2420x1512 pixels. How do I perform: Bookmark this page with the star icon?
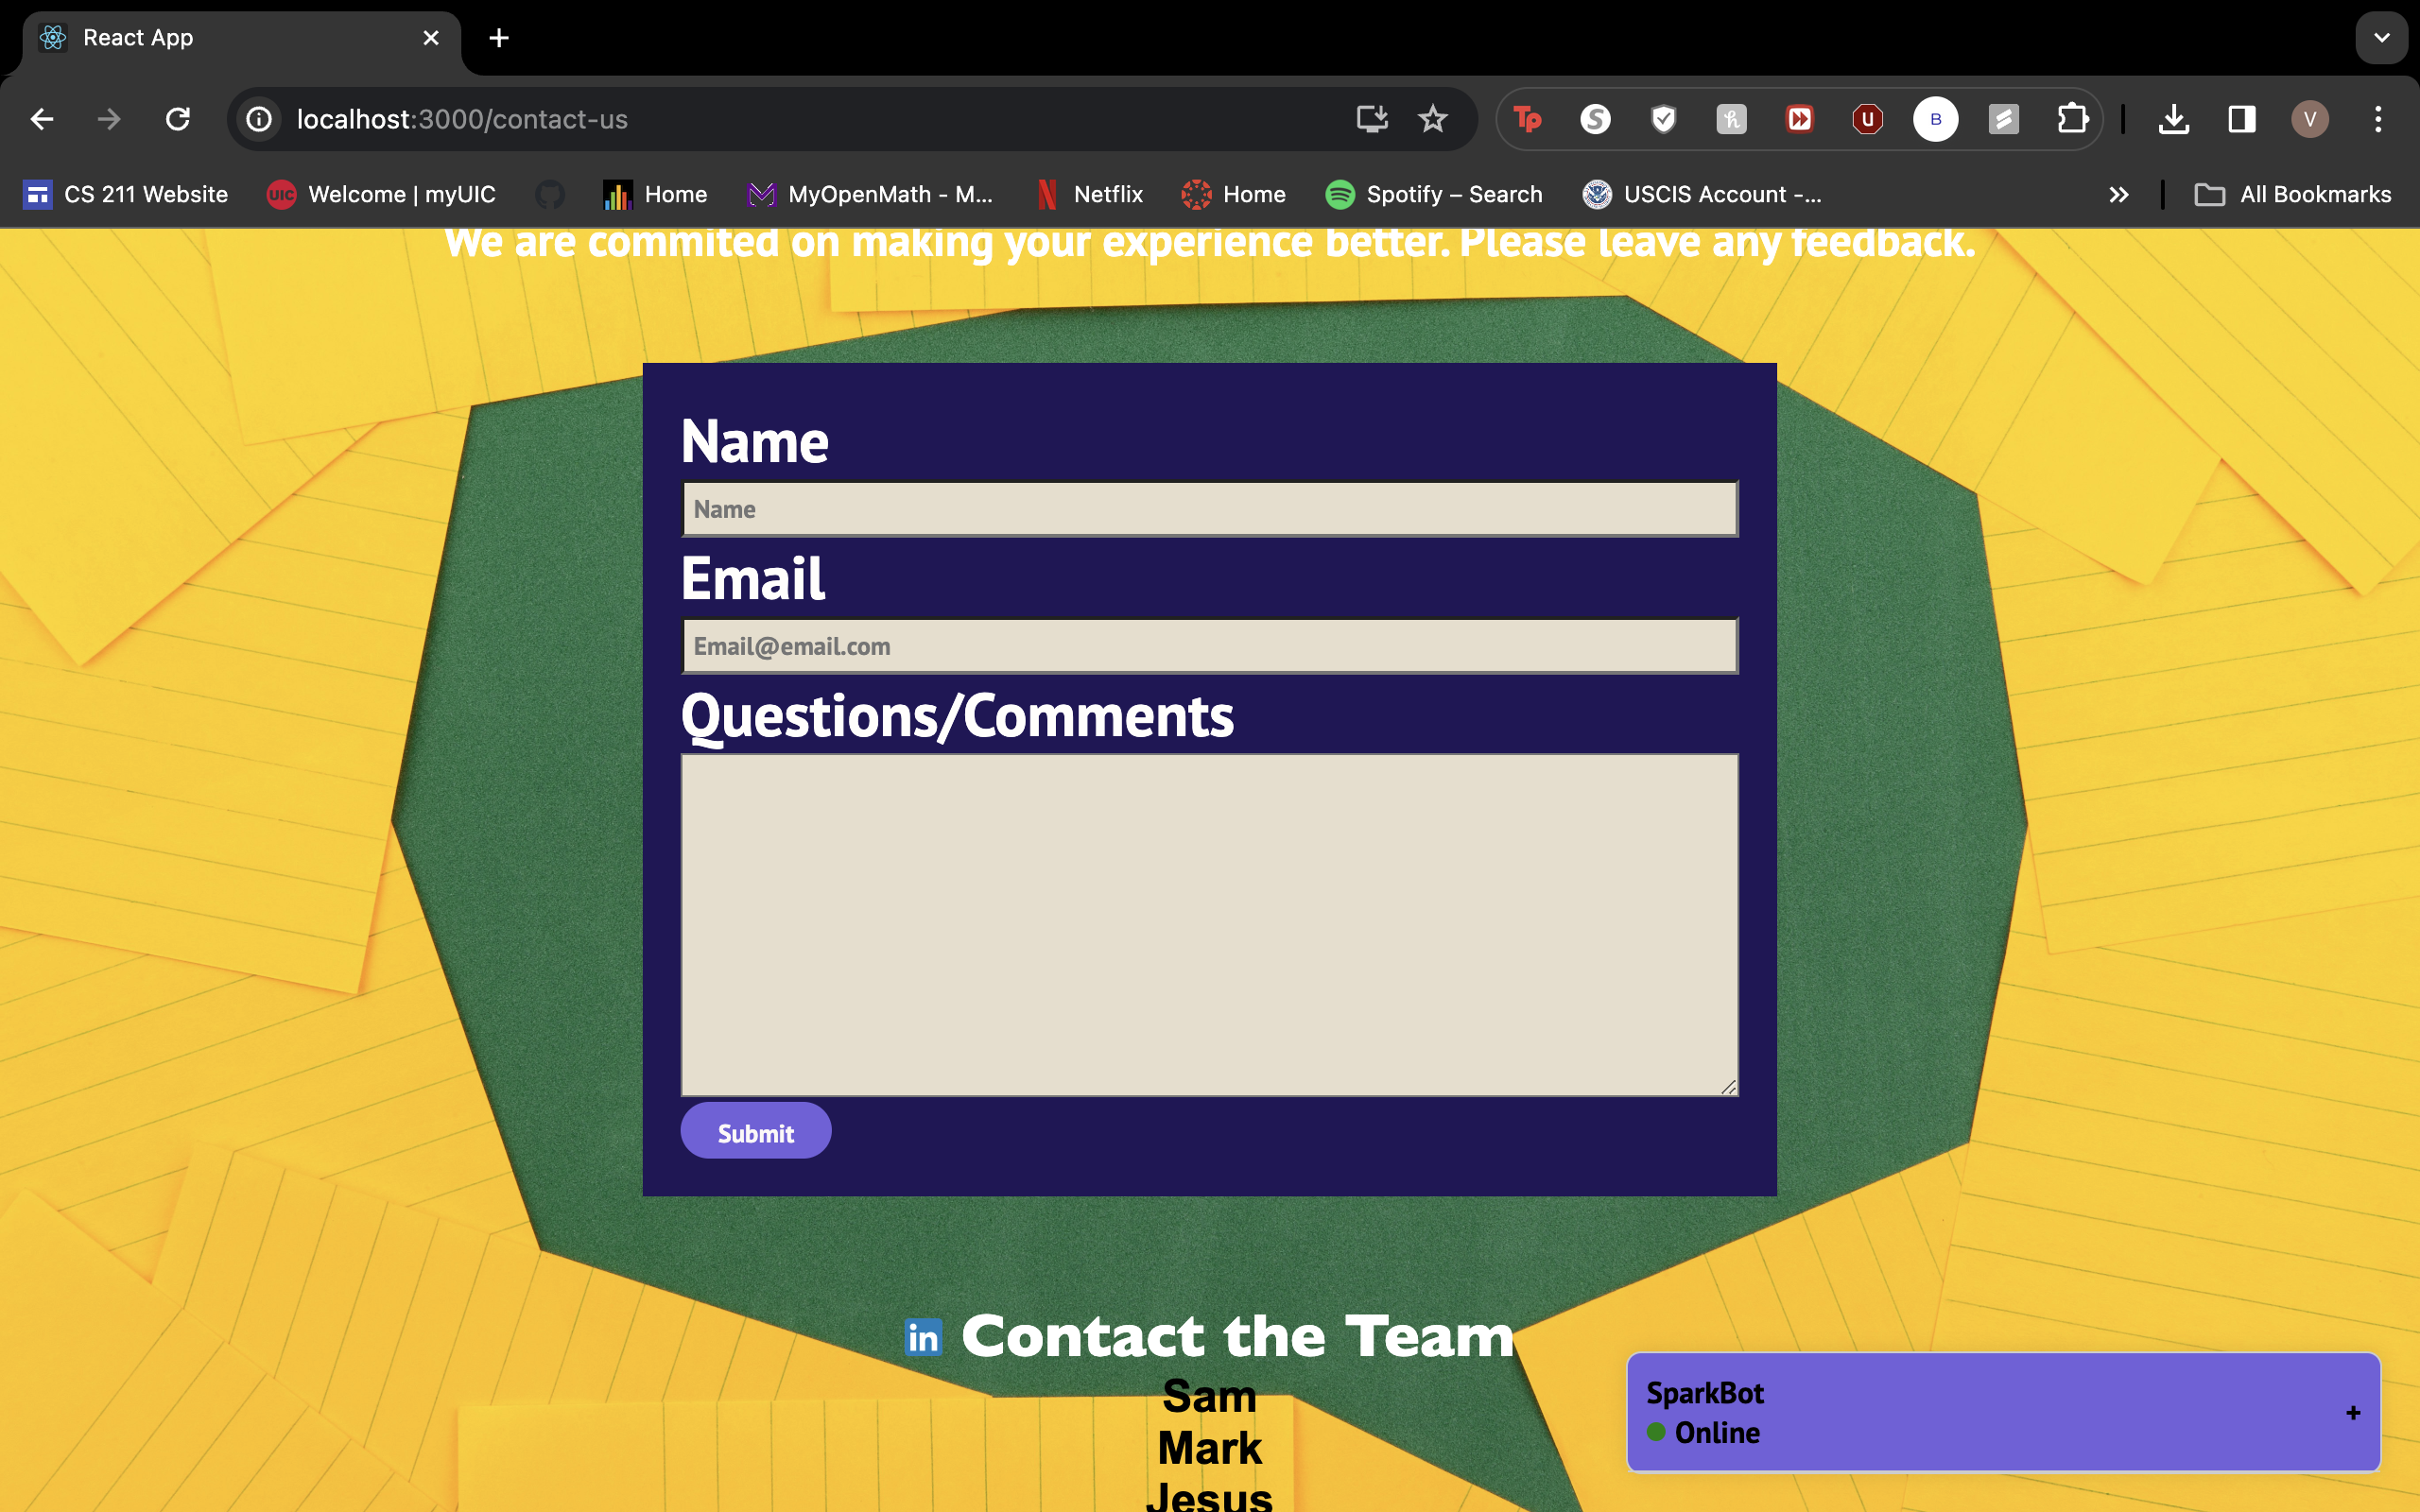pos(1432,119)
